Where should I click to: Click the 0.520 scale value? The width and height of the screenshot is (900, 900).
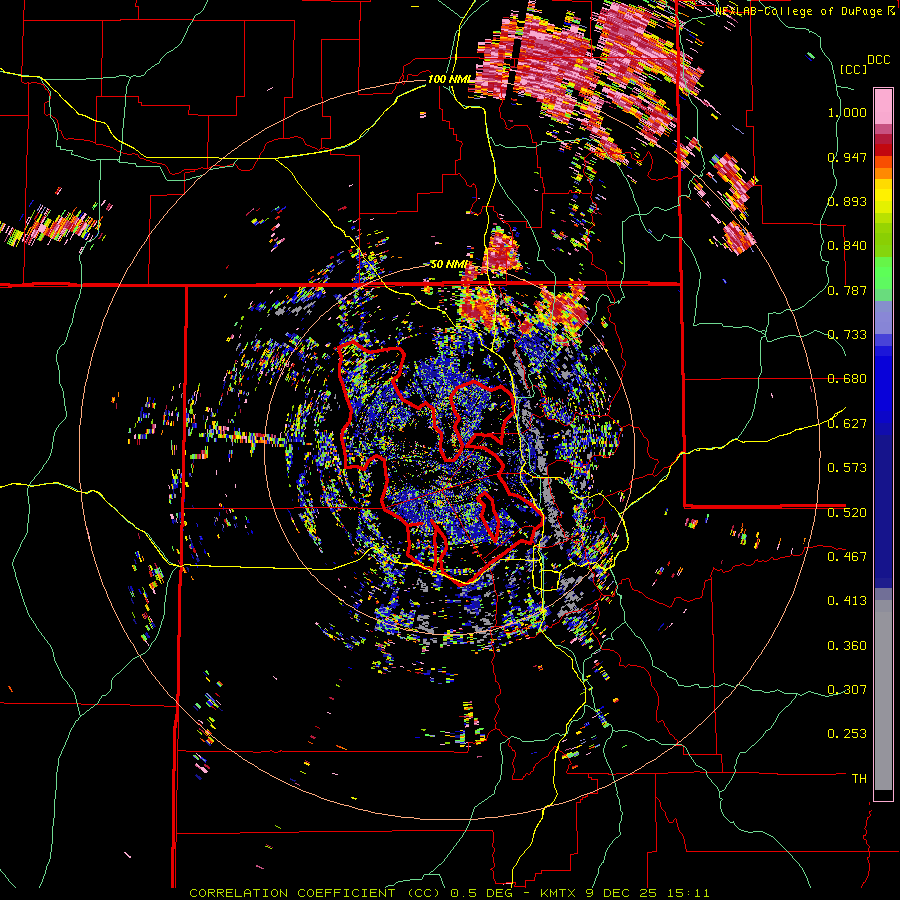847,512
